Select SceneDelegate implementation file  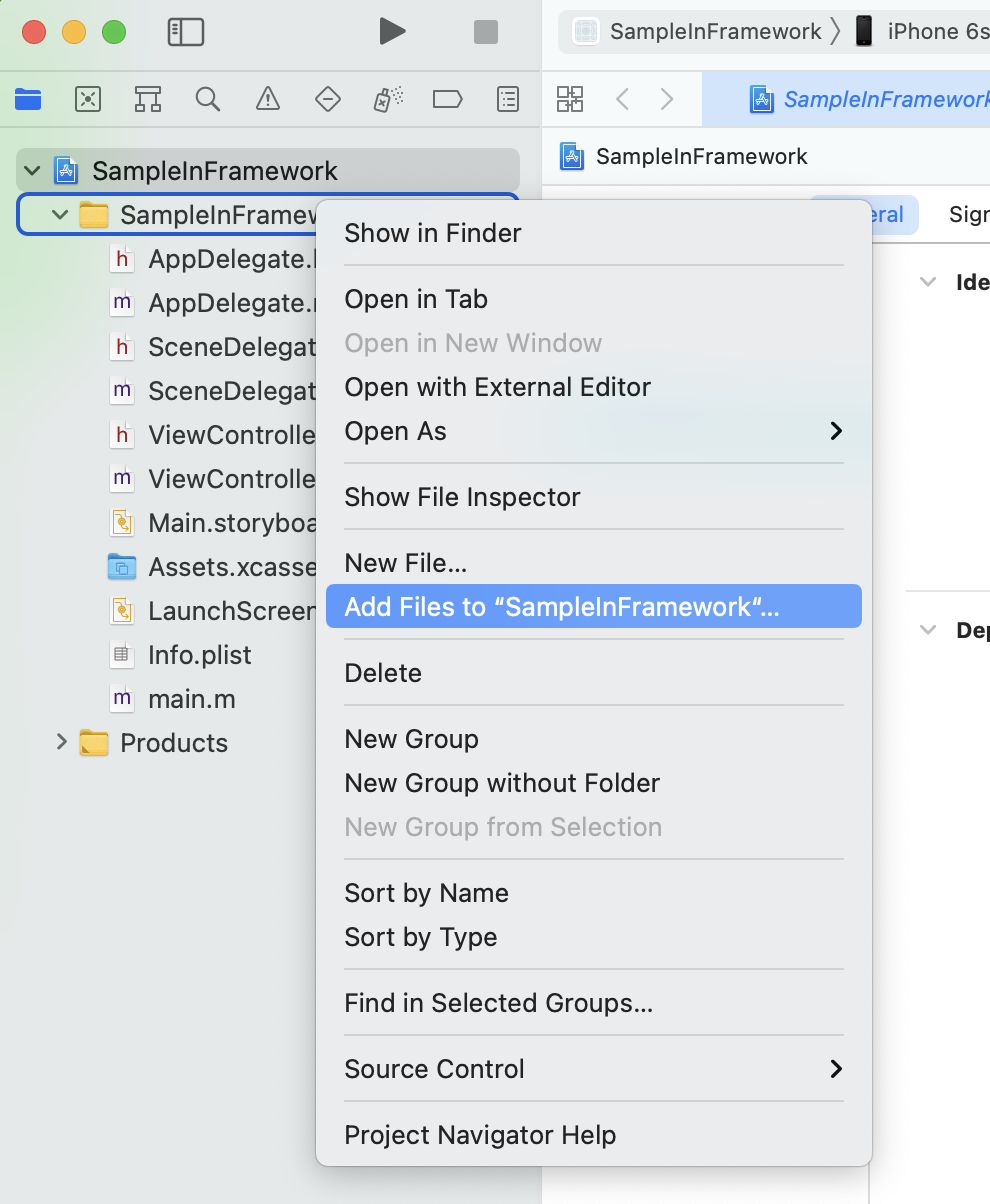[x=212, y=391]
